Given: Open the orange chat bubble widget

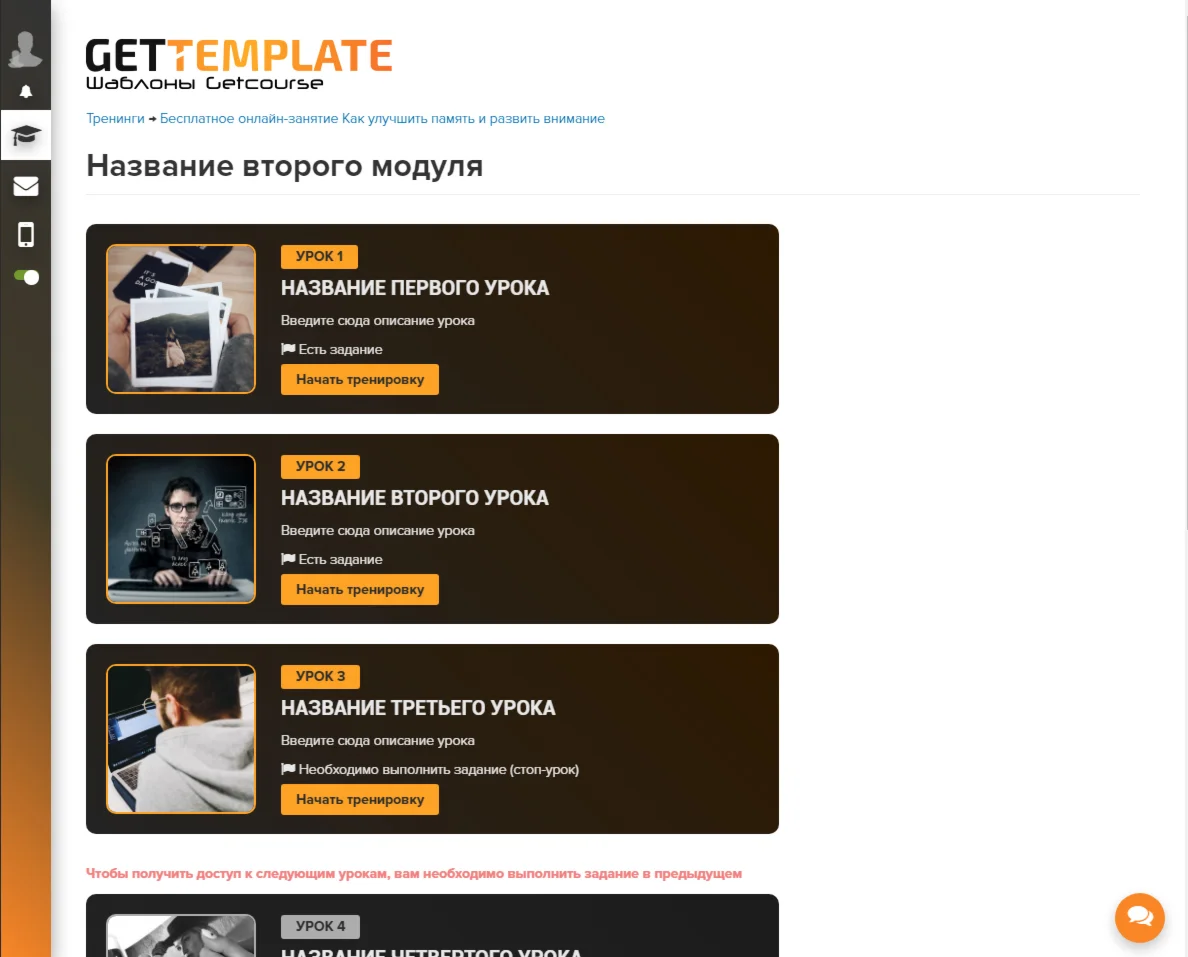Looking at the screenshot, I should pyautogui.click(x=1139, y=918).
